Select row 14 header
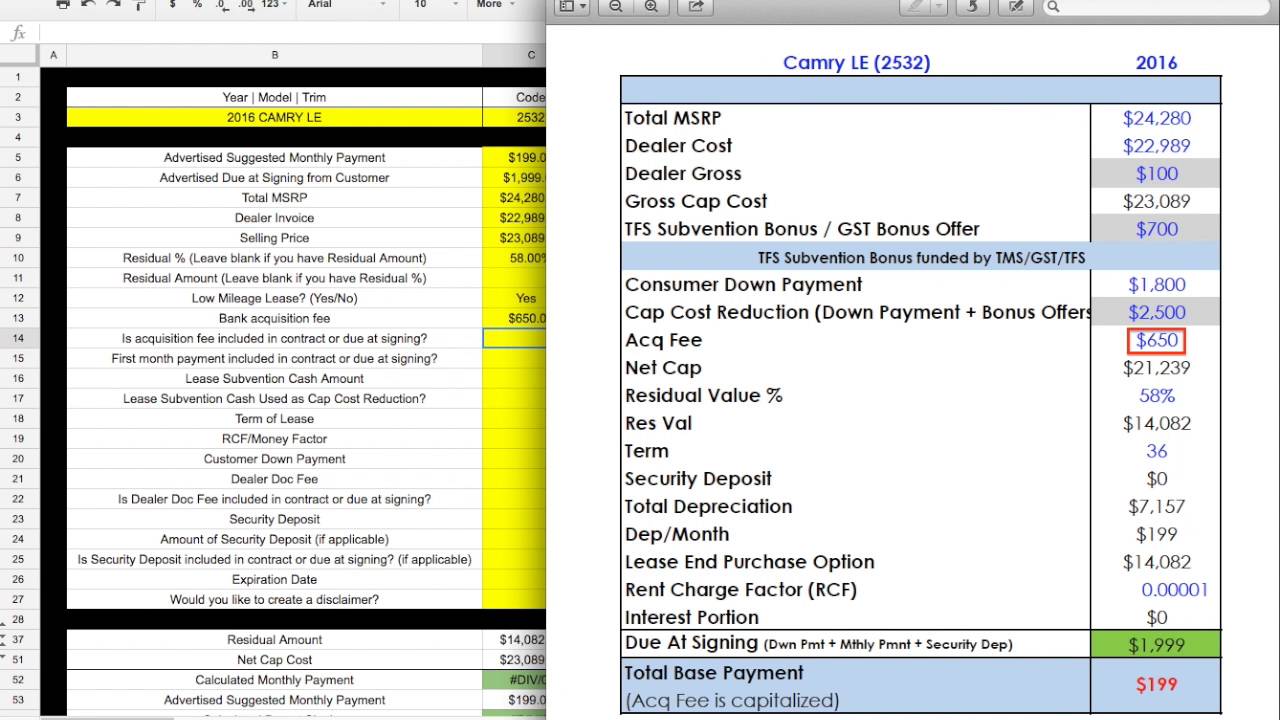Viewport: 1280px width, 720px height. [19, 338]
